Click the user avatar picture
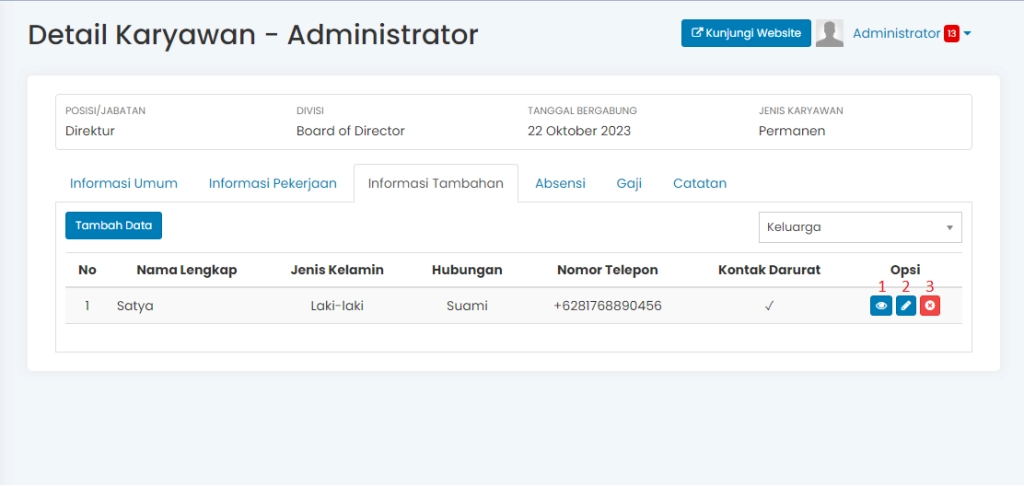 coord(829,33)
